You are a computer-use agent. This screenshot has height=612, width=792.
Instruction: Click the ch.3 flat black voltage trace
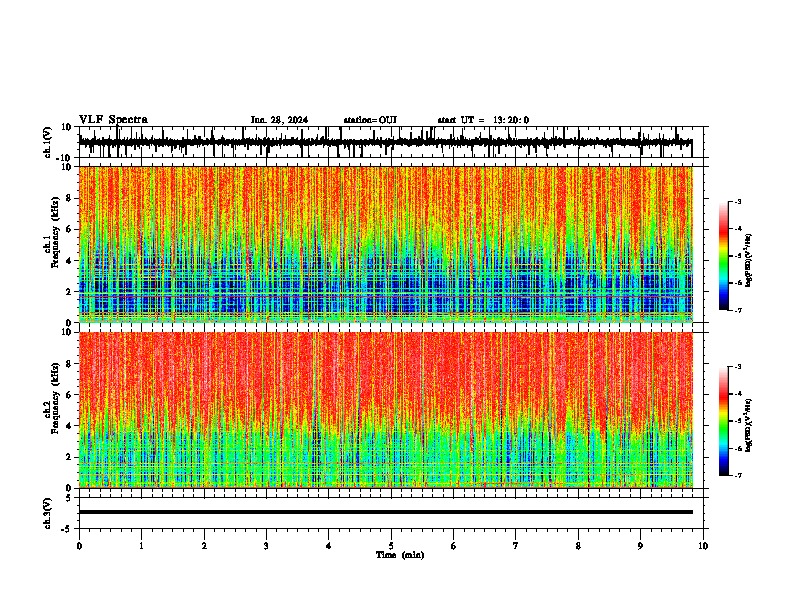pyautogui.click(x=385, y=512)
